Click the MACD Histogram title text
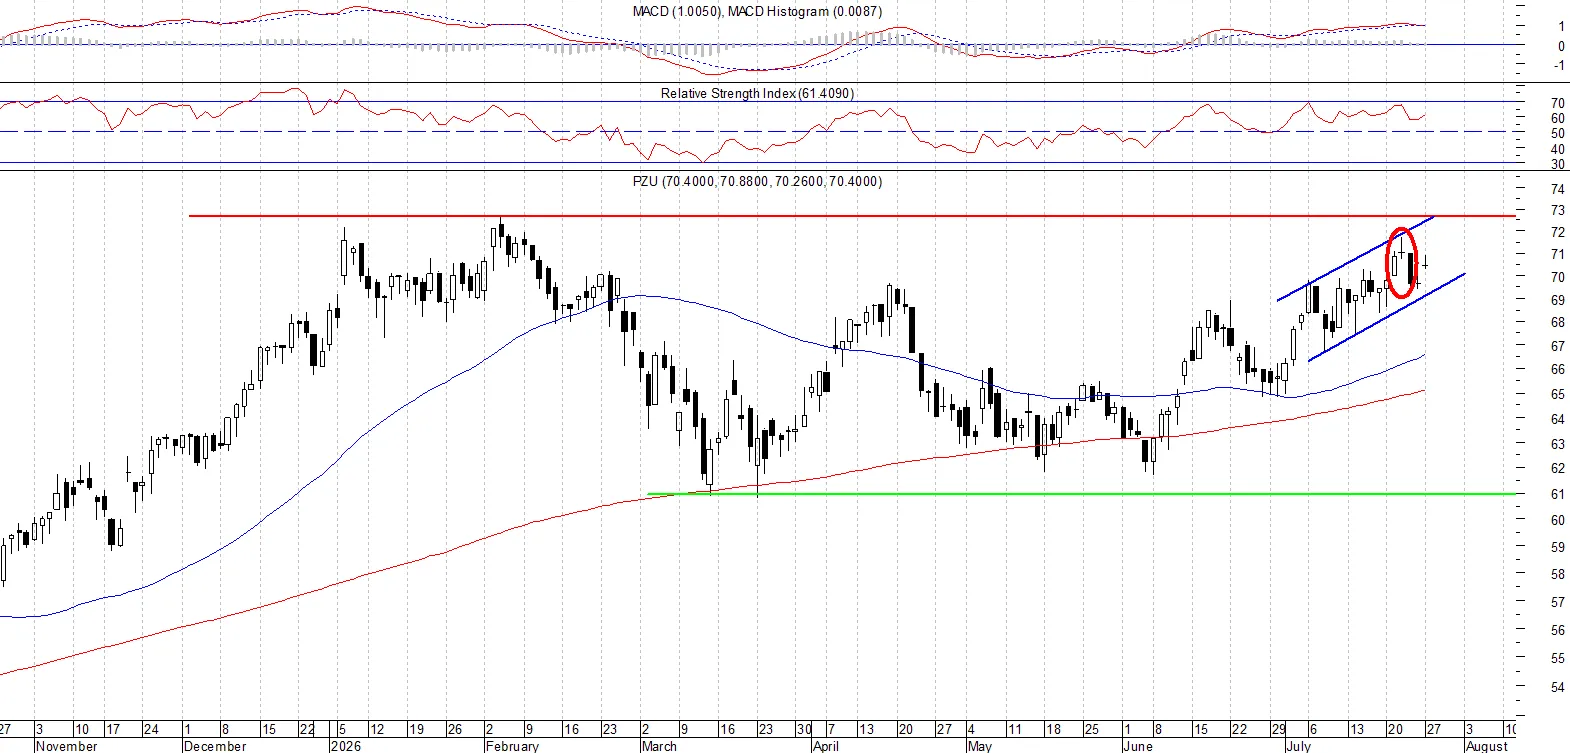Image resolution: width=1570 pixels, height=753 pixels. (x=805, y=11)
